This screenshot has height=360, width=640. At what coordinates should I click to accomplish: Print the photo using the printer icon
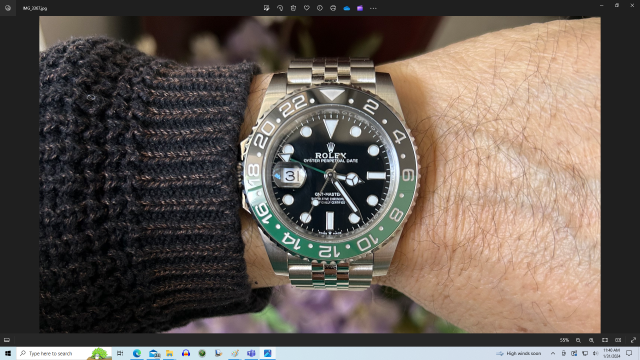[333, 8]
